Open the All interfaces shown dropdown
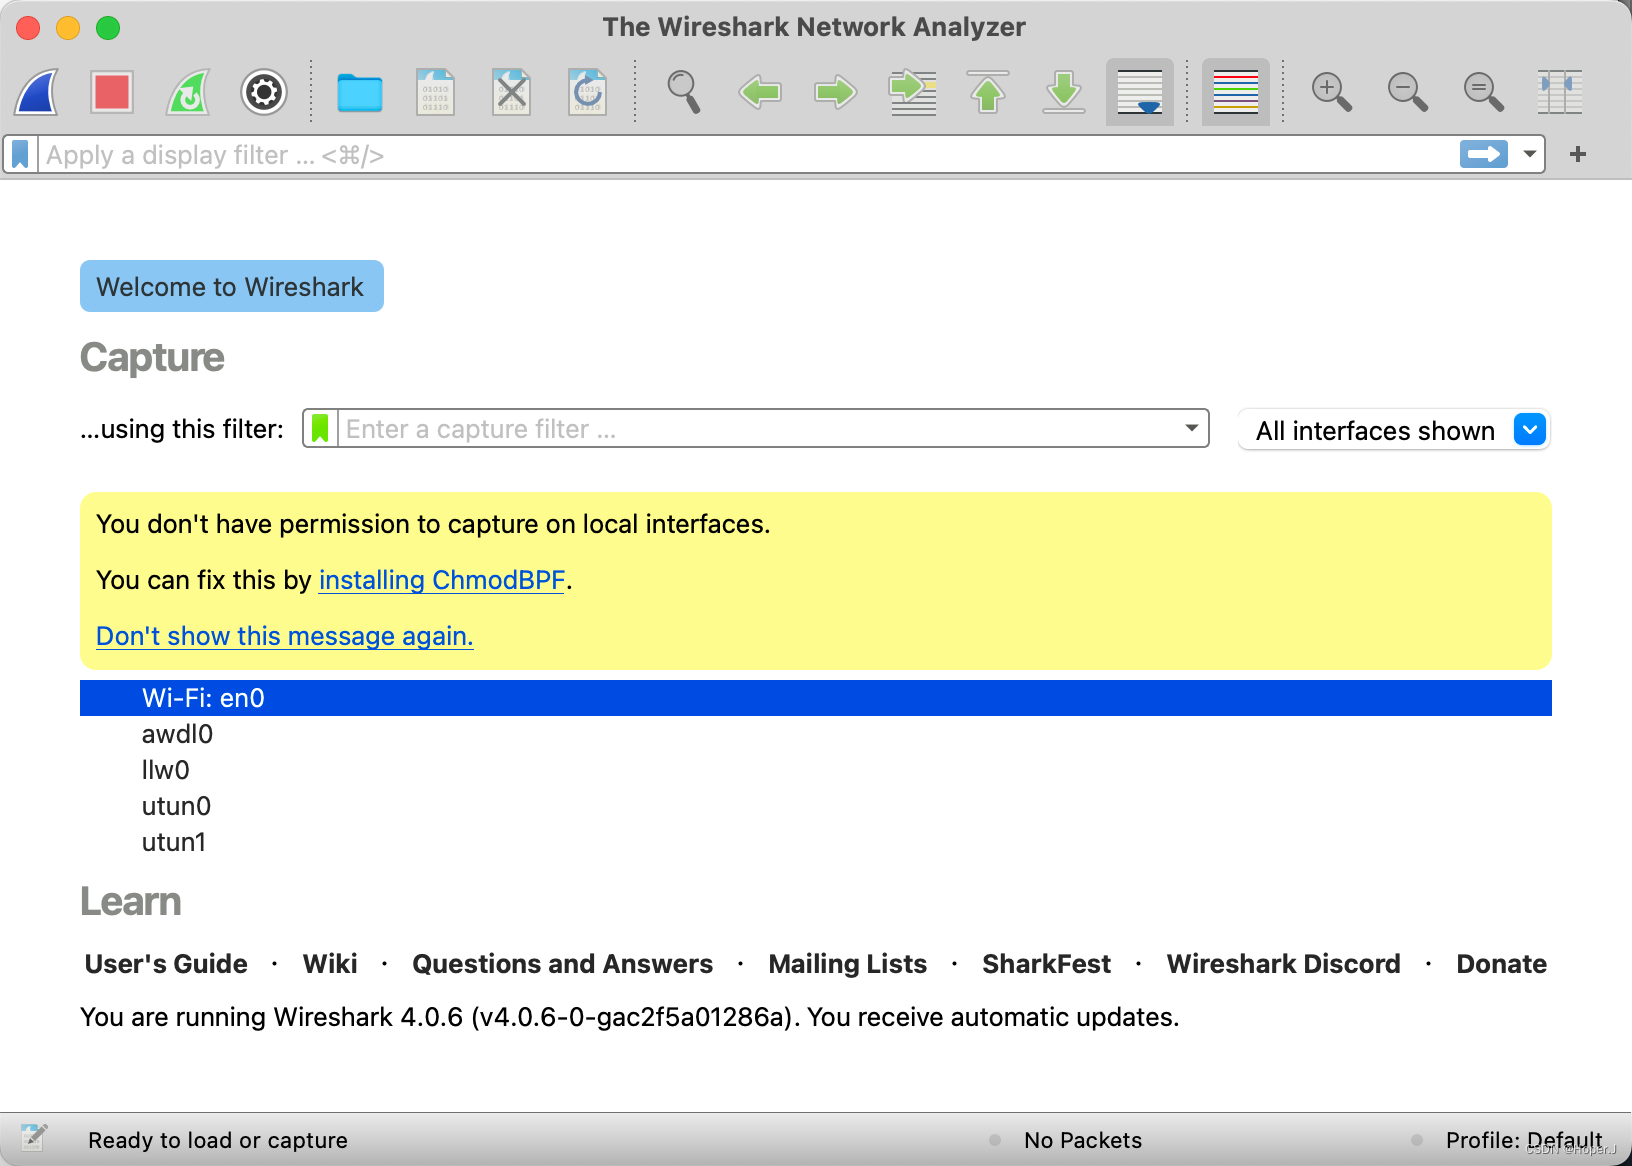This screenshot has width=1632, height=1166. point(1394,430)
